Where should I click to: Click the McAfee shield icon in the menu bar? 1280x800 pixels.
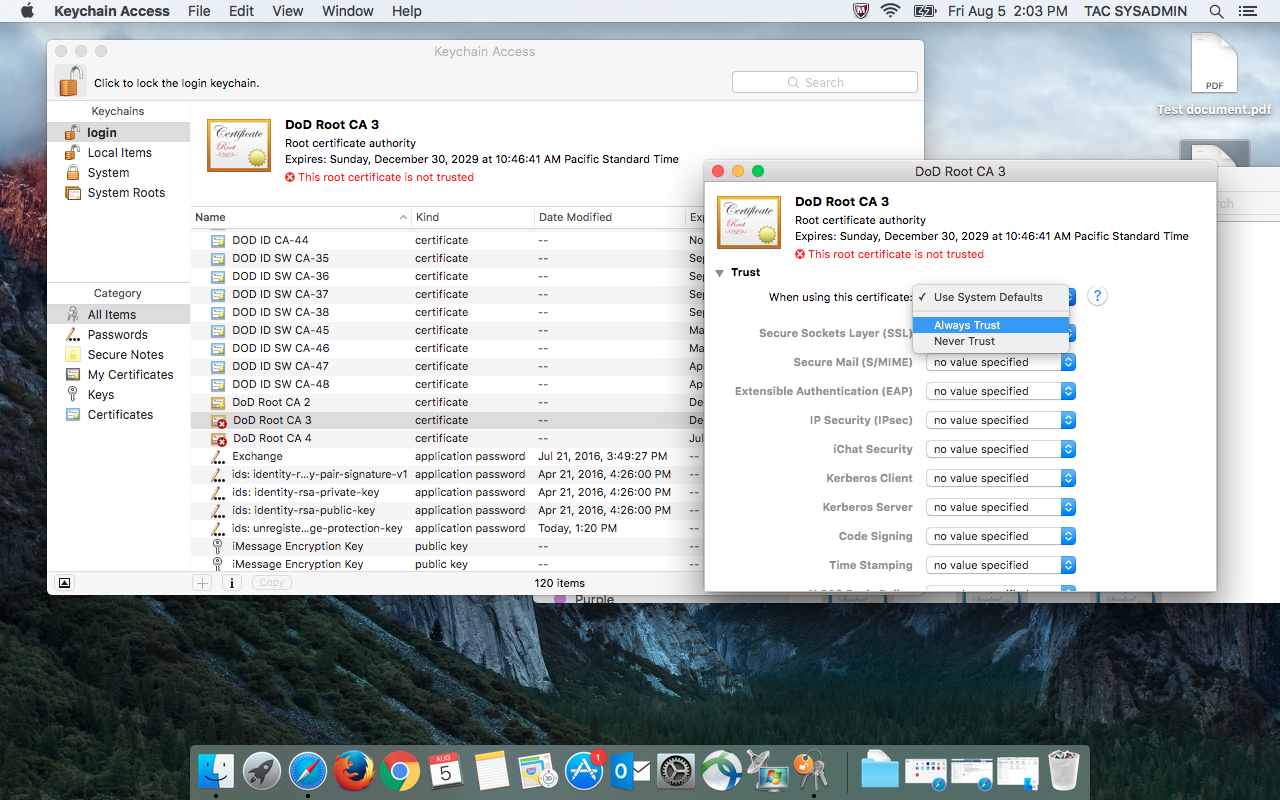coord(859,11)
